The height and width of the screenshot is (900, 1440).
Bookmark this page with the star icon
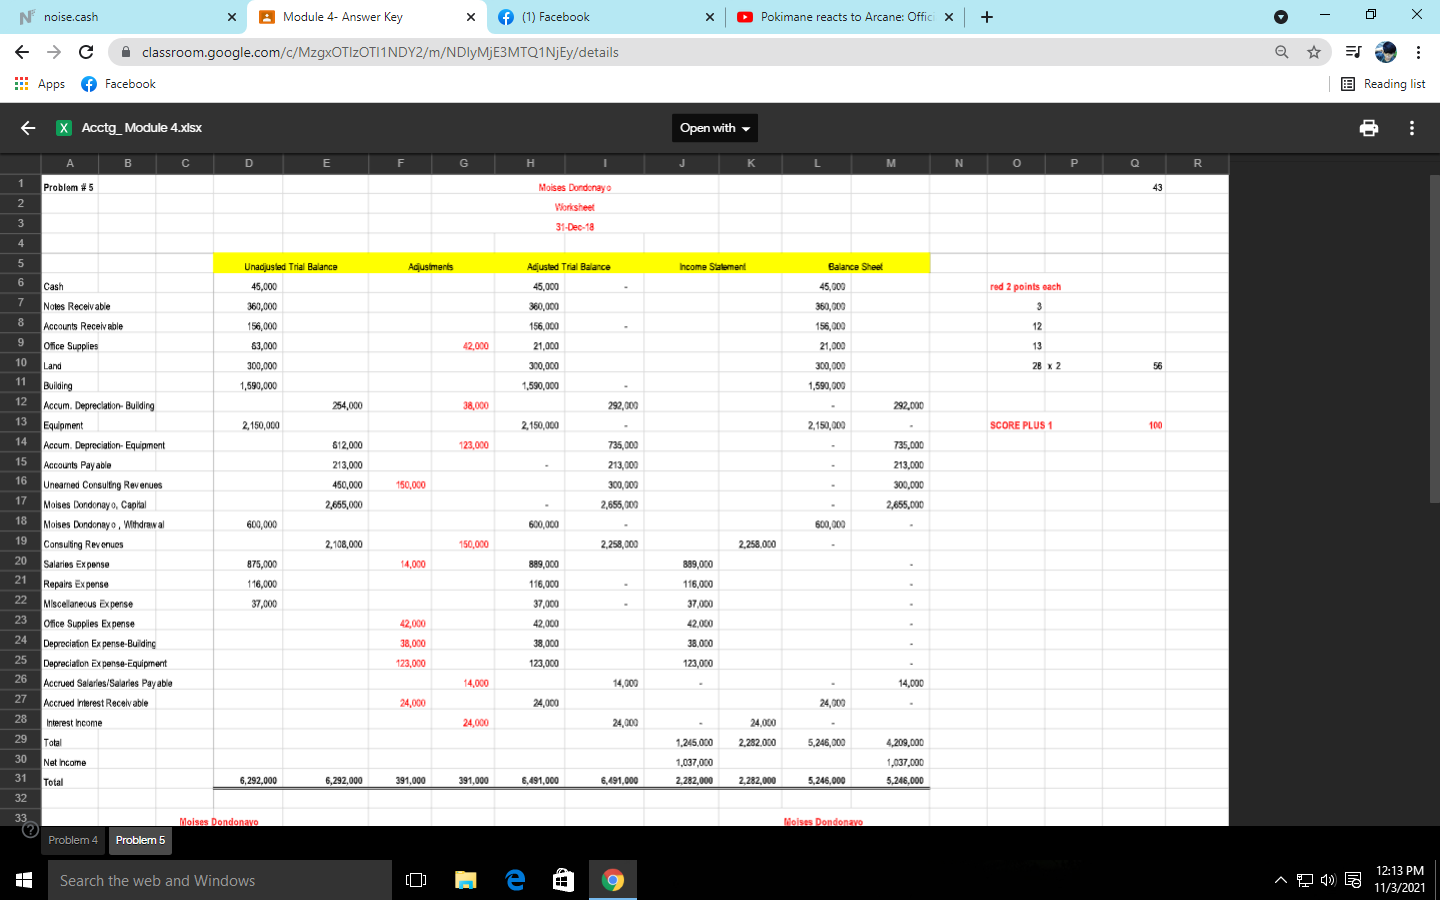(x=1314, y=52)
